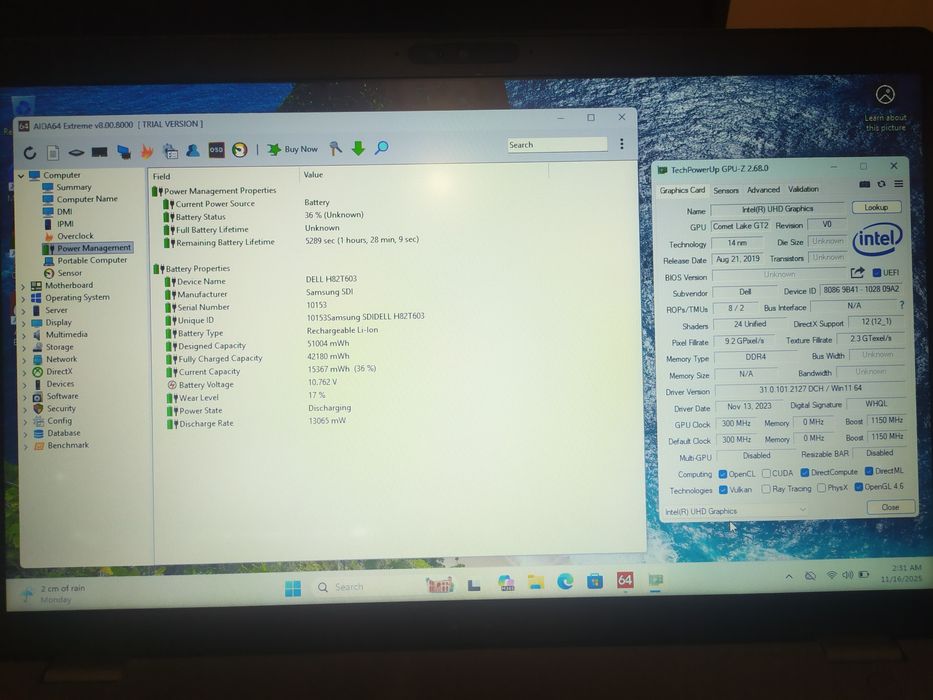Select DMI in the AIDA64 tree
This screenshot has height=700, width=933.
(x=64, y=211)
